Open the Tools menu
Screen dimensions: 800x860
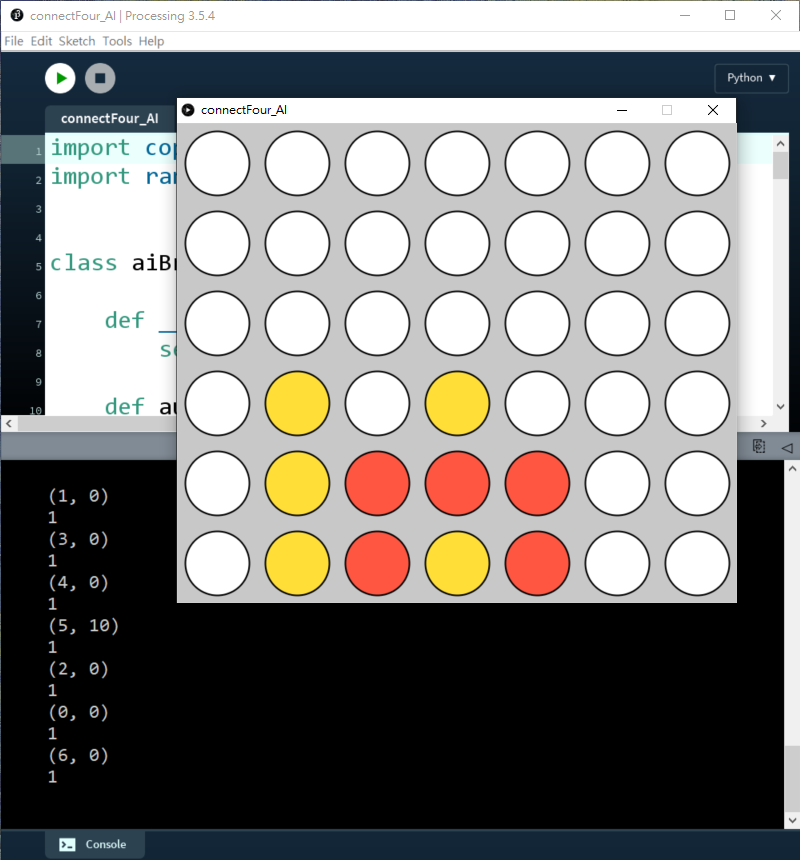[117, 41]
